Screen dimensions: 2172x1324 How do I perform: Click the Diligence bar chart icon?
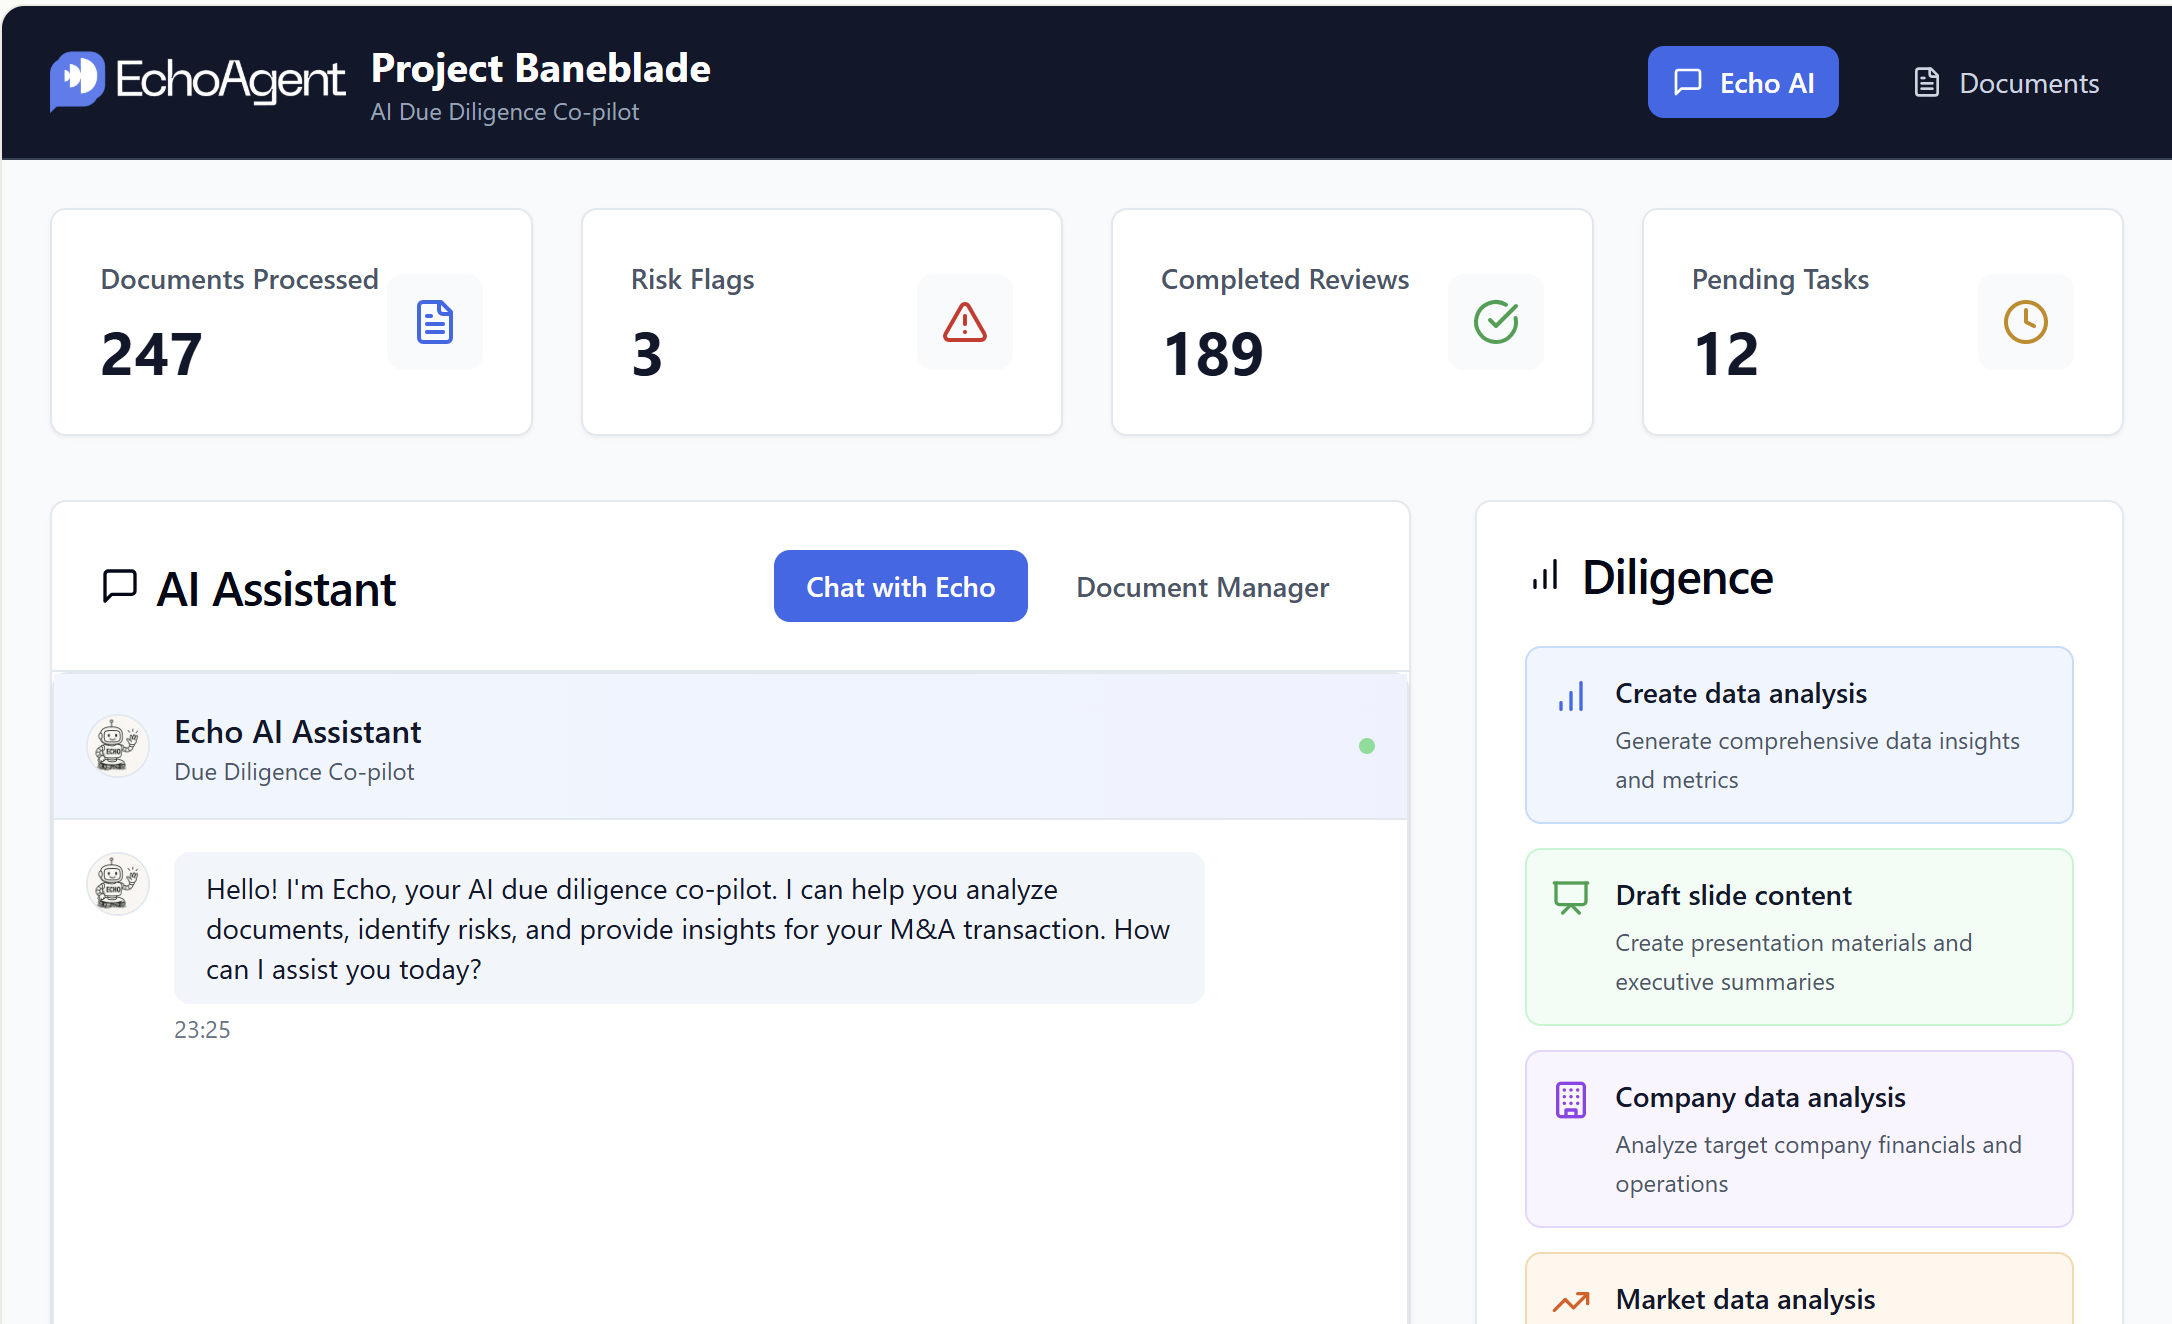click(x=1545, y=577)
